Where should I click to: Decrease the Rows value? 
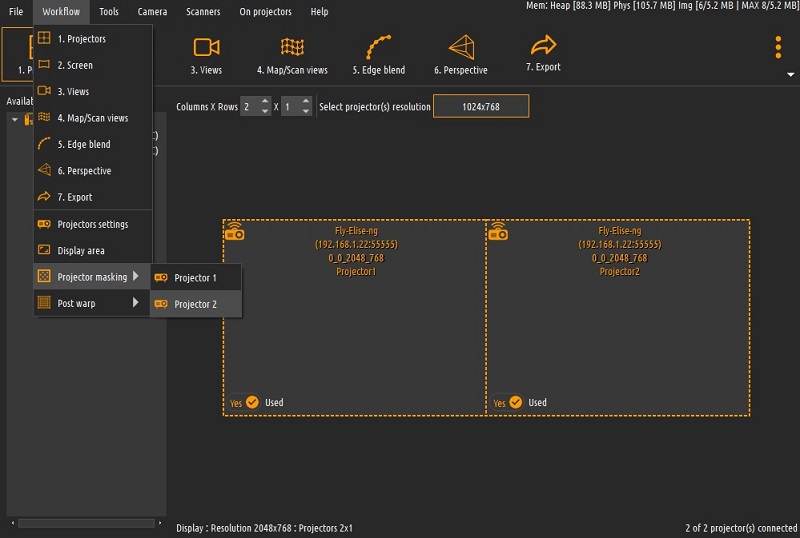[x=306, y=111]
